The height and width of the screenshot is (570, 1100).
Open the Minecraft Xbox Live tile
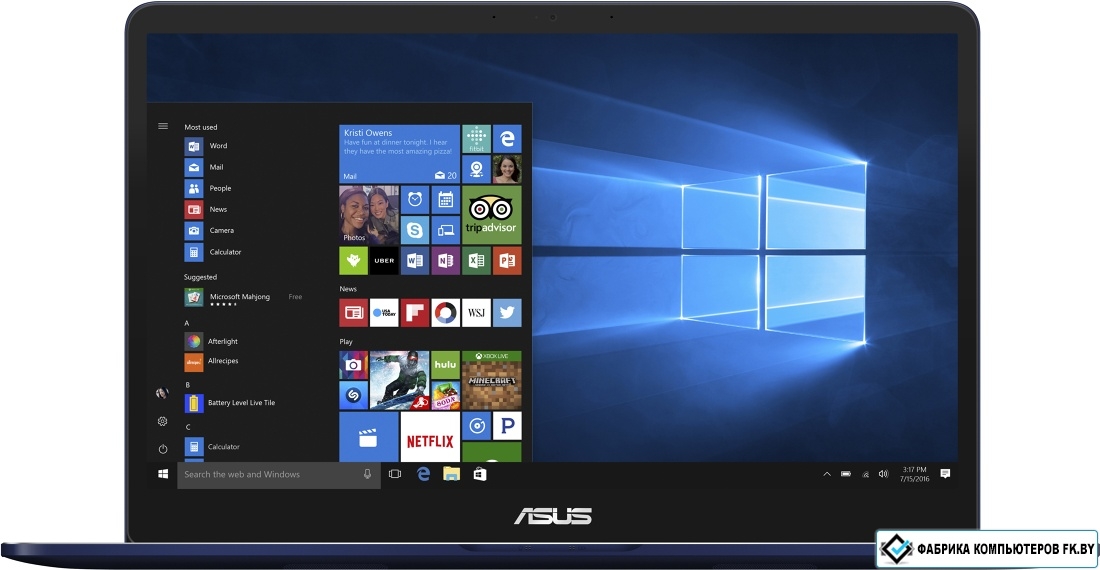[491, 380]
